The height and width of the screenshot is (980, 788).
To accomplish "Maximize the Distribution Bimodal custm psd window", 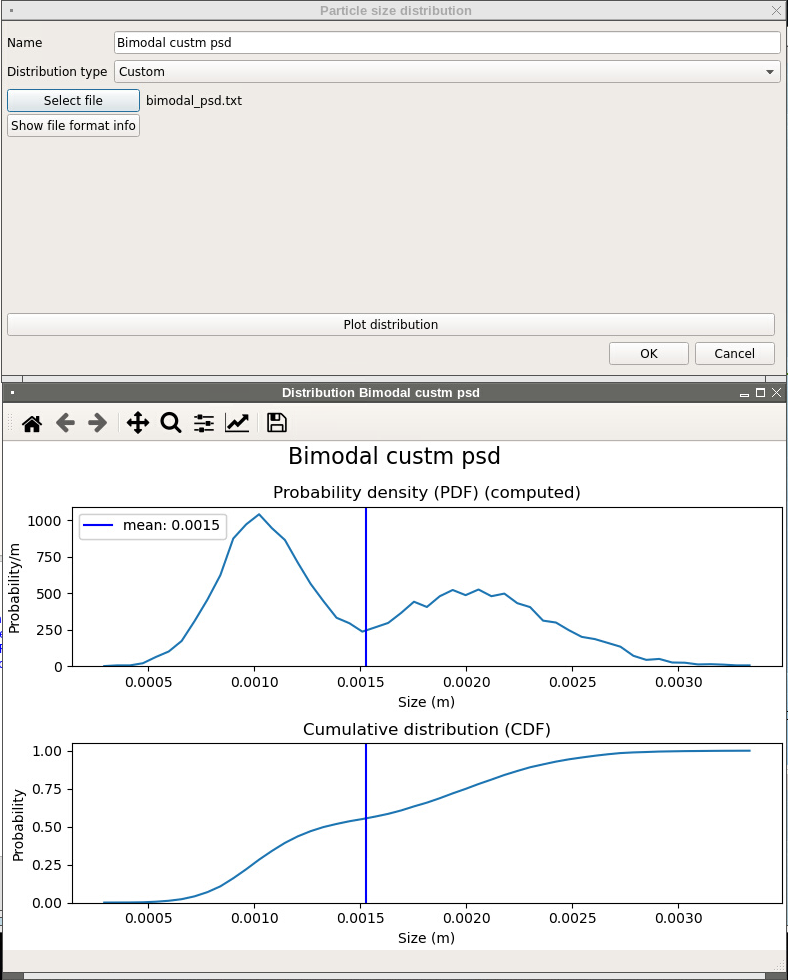I will coord(760,393).
